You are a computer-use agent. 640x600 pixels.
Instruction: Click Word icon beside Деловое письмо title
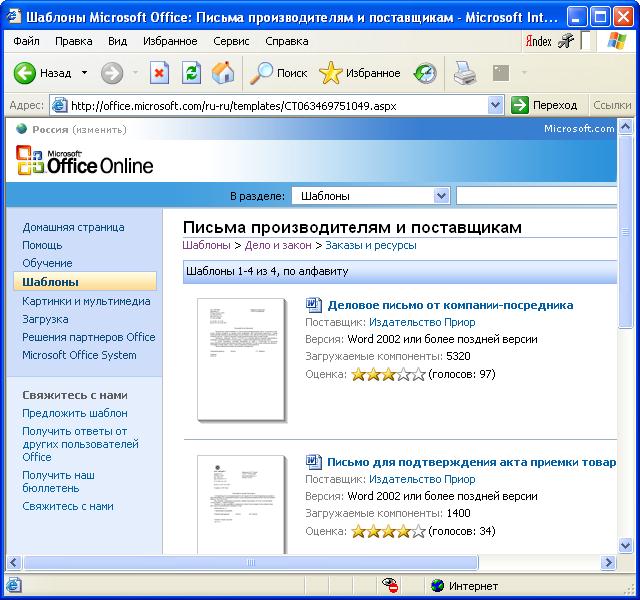coord(313,304)
